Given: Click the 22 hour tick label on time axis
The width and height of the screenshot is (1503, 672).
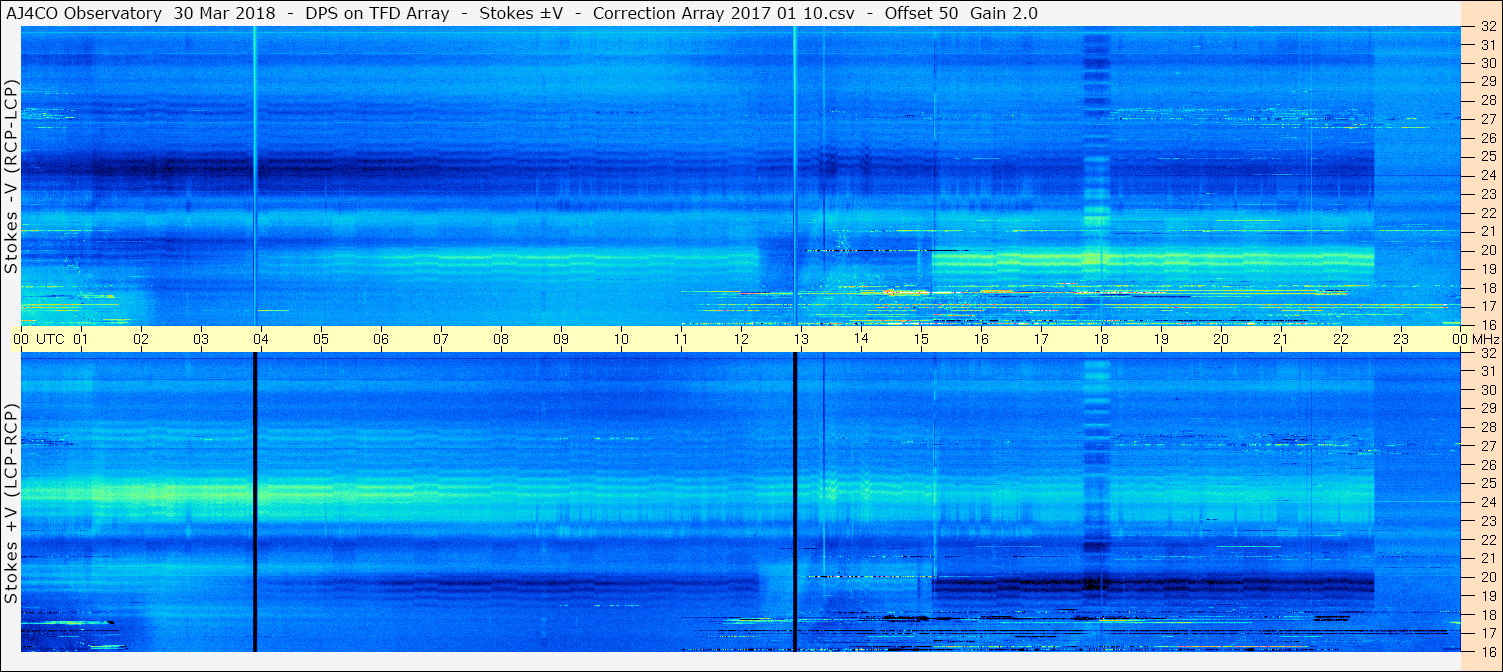Looking at the screenshot, I should 1341,339.
